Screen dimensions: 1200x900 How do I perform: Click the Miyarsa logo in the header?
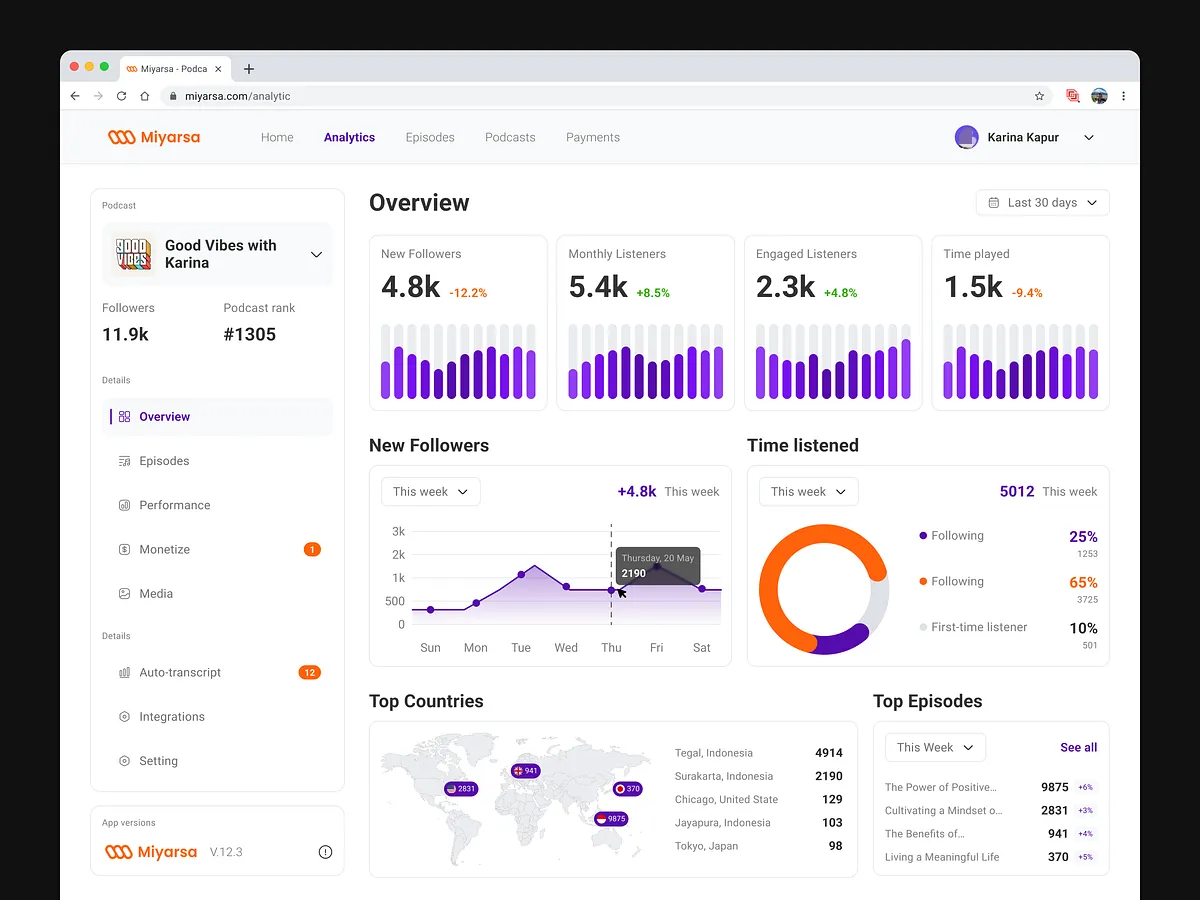[x=154, y=137]
